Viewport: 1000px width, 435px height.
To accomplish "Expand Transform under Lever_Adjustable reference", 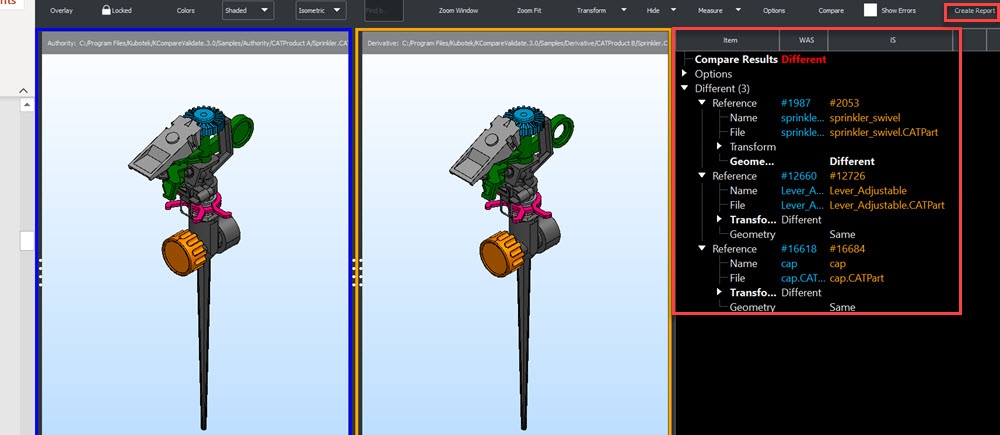I will click(x=720, y=220).
